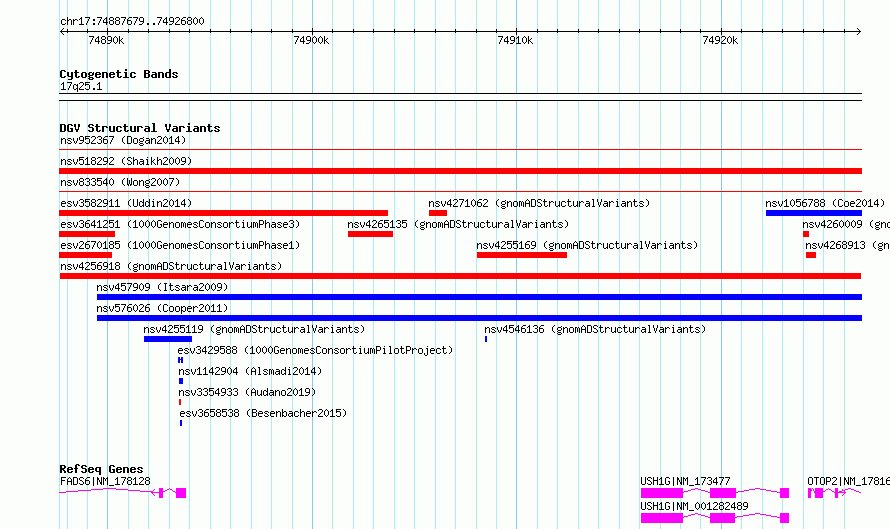Click the nsv4256918 long red bar
Image resolution: width=890 pixels, height=529 pixels.
[x=460, y=276]
